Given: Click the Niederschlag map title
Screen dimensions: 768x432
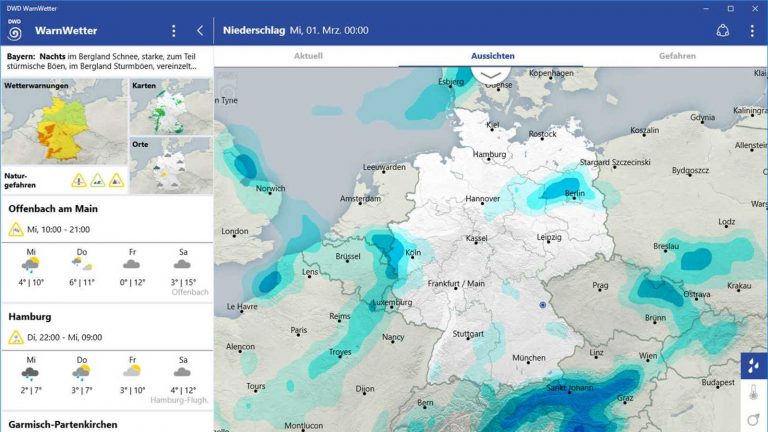Looking at the screenshot, I should click(x=254, y=30).
